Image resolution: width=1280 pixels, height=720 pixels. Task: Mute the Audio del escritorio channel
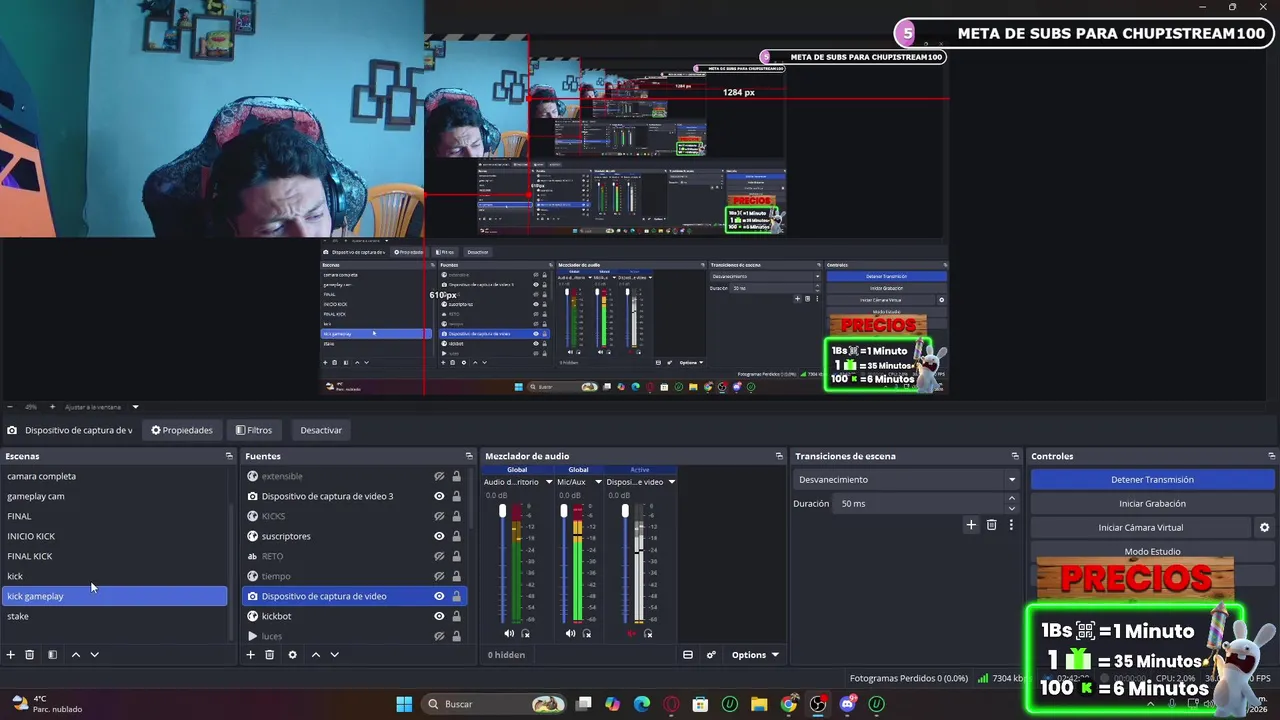coord(509,633)
